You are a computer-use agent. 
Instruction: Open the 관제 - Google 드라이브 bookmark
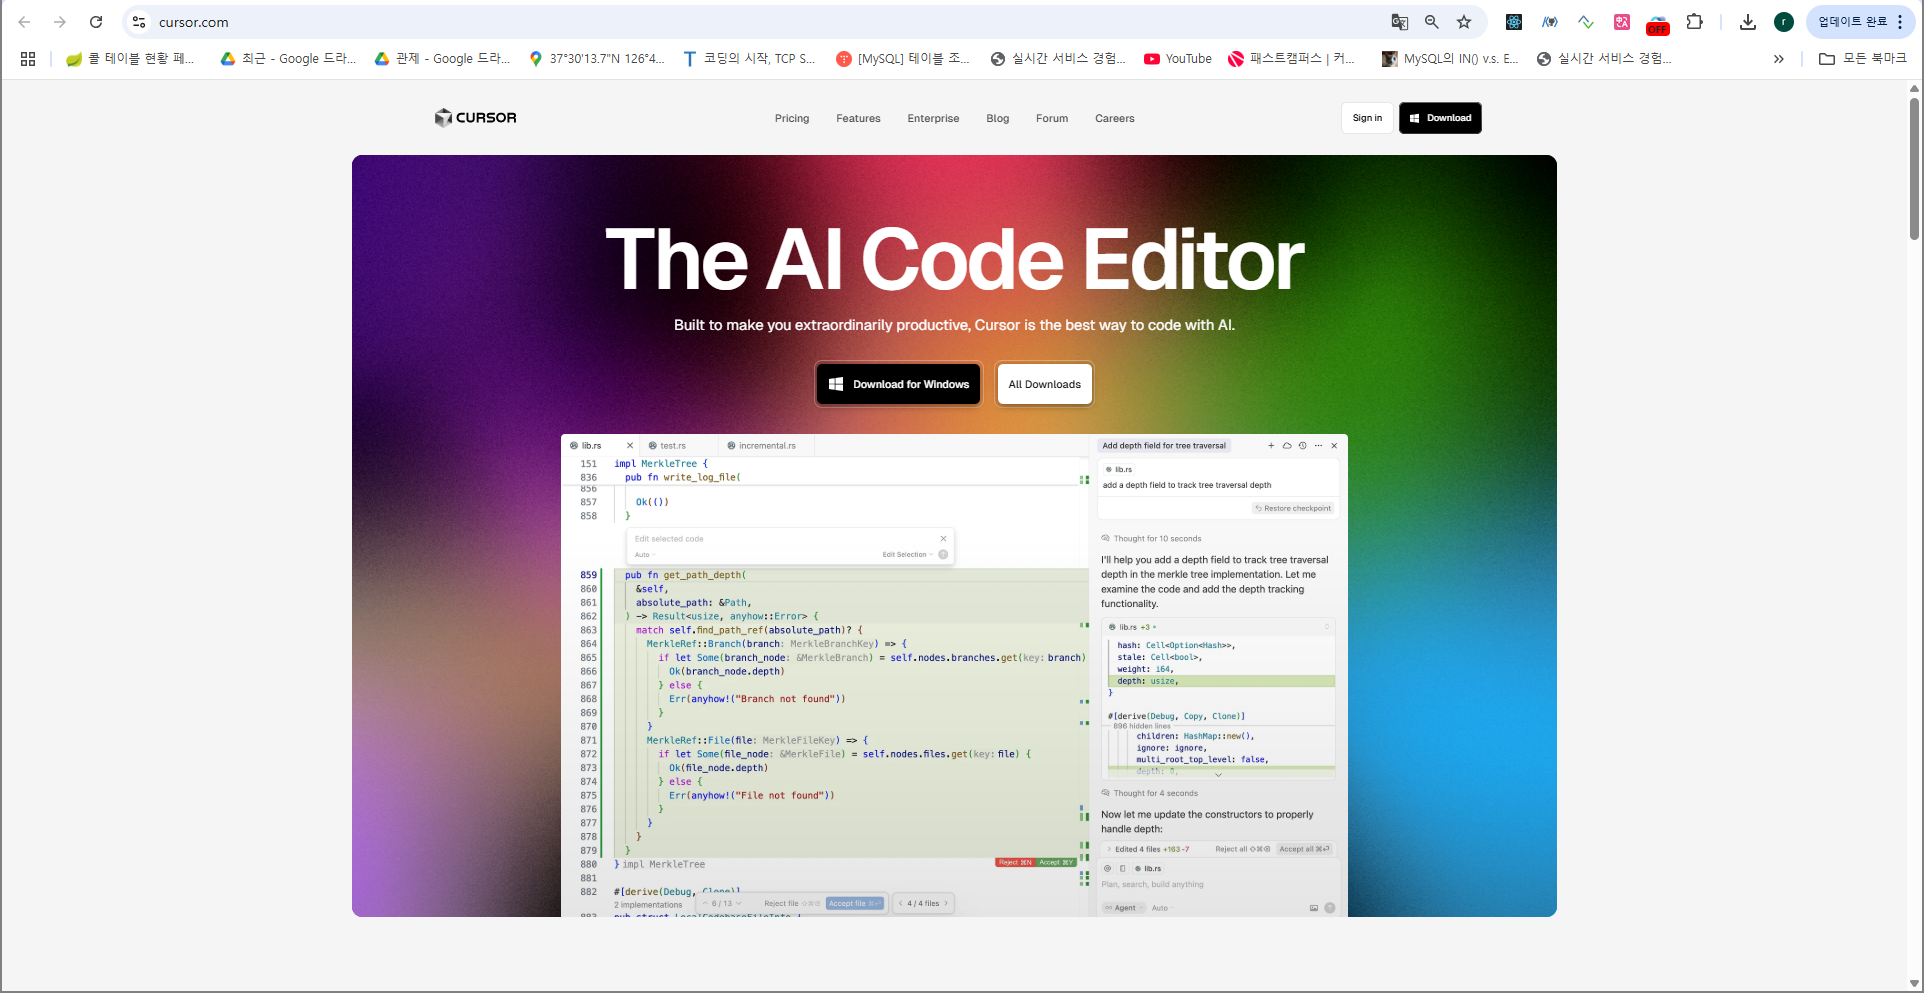coord(442,59)
